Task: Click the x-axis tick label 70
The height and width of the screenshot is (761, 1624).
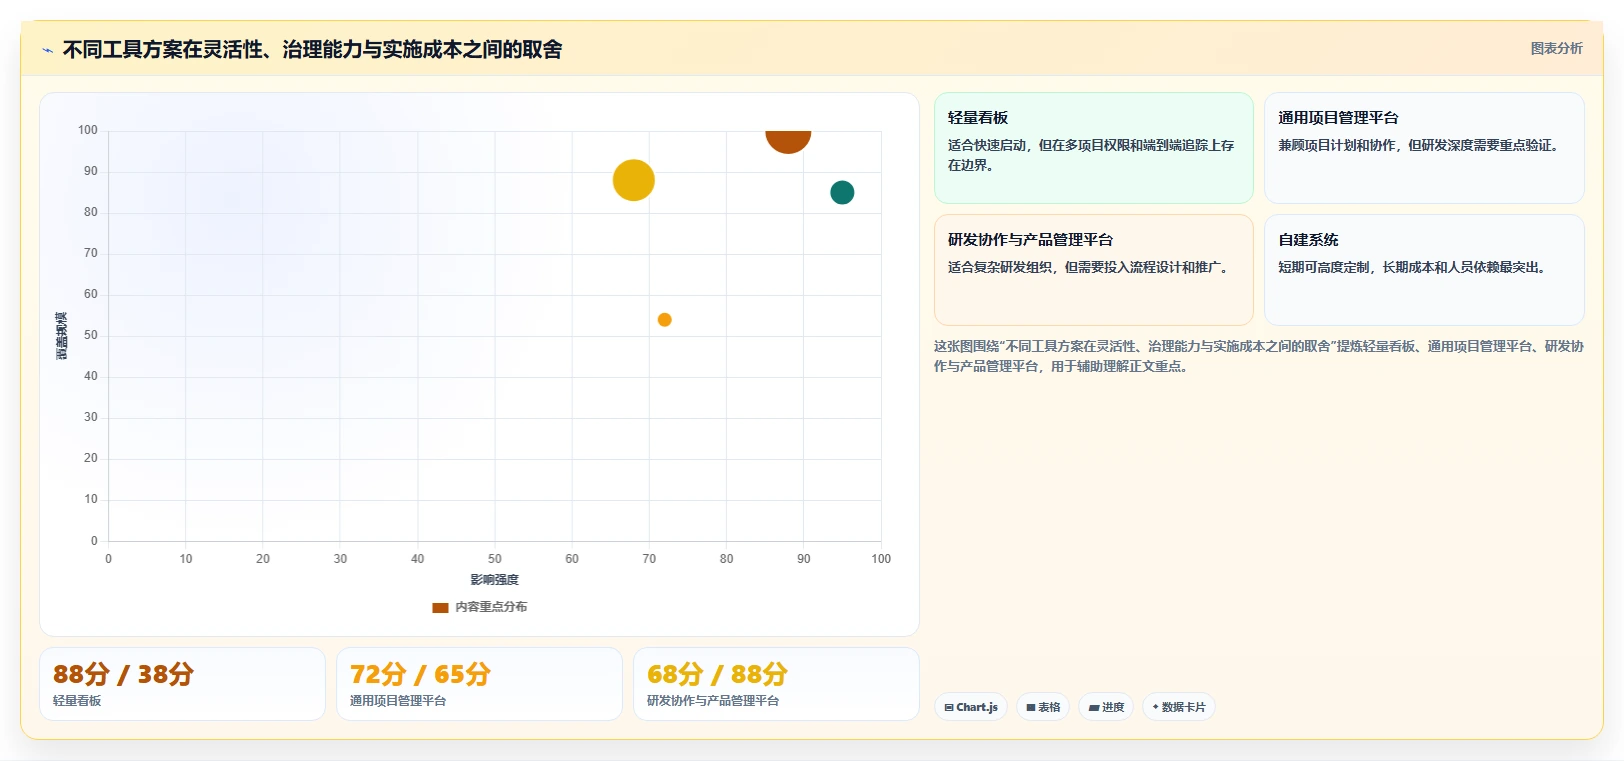Action: click(x=649, y=559)
